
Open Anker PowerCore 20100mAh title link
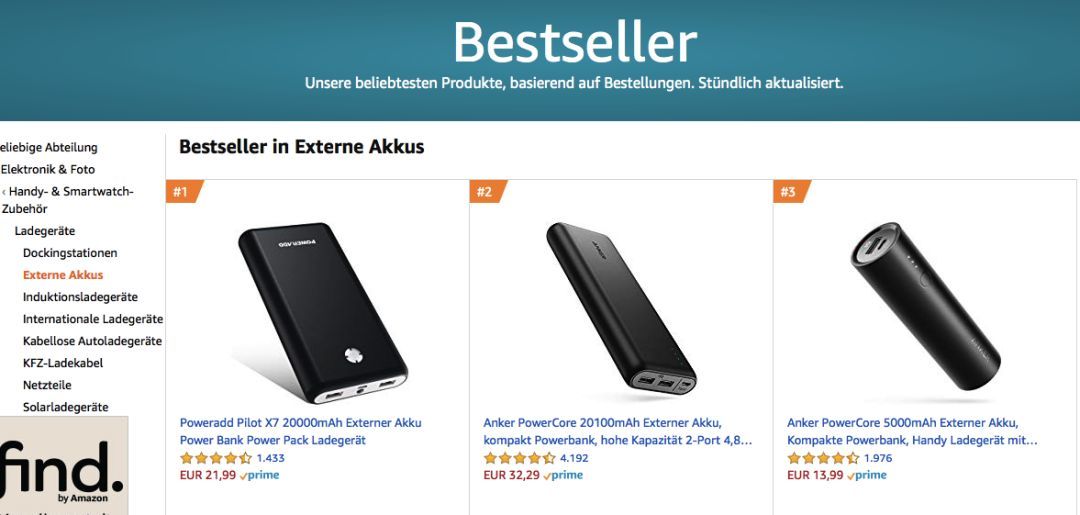coord(603,423)
